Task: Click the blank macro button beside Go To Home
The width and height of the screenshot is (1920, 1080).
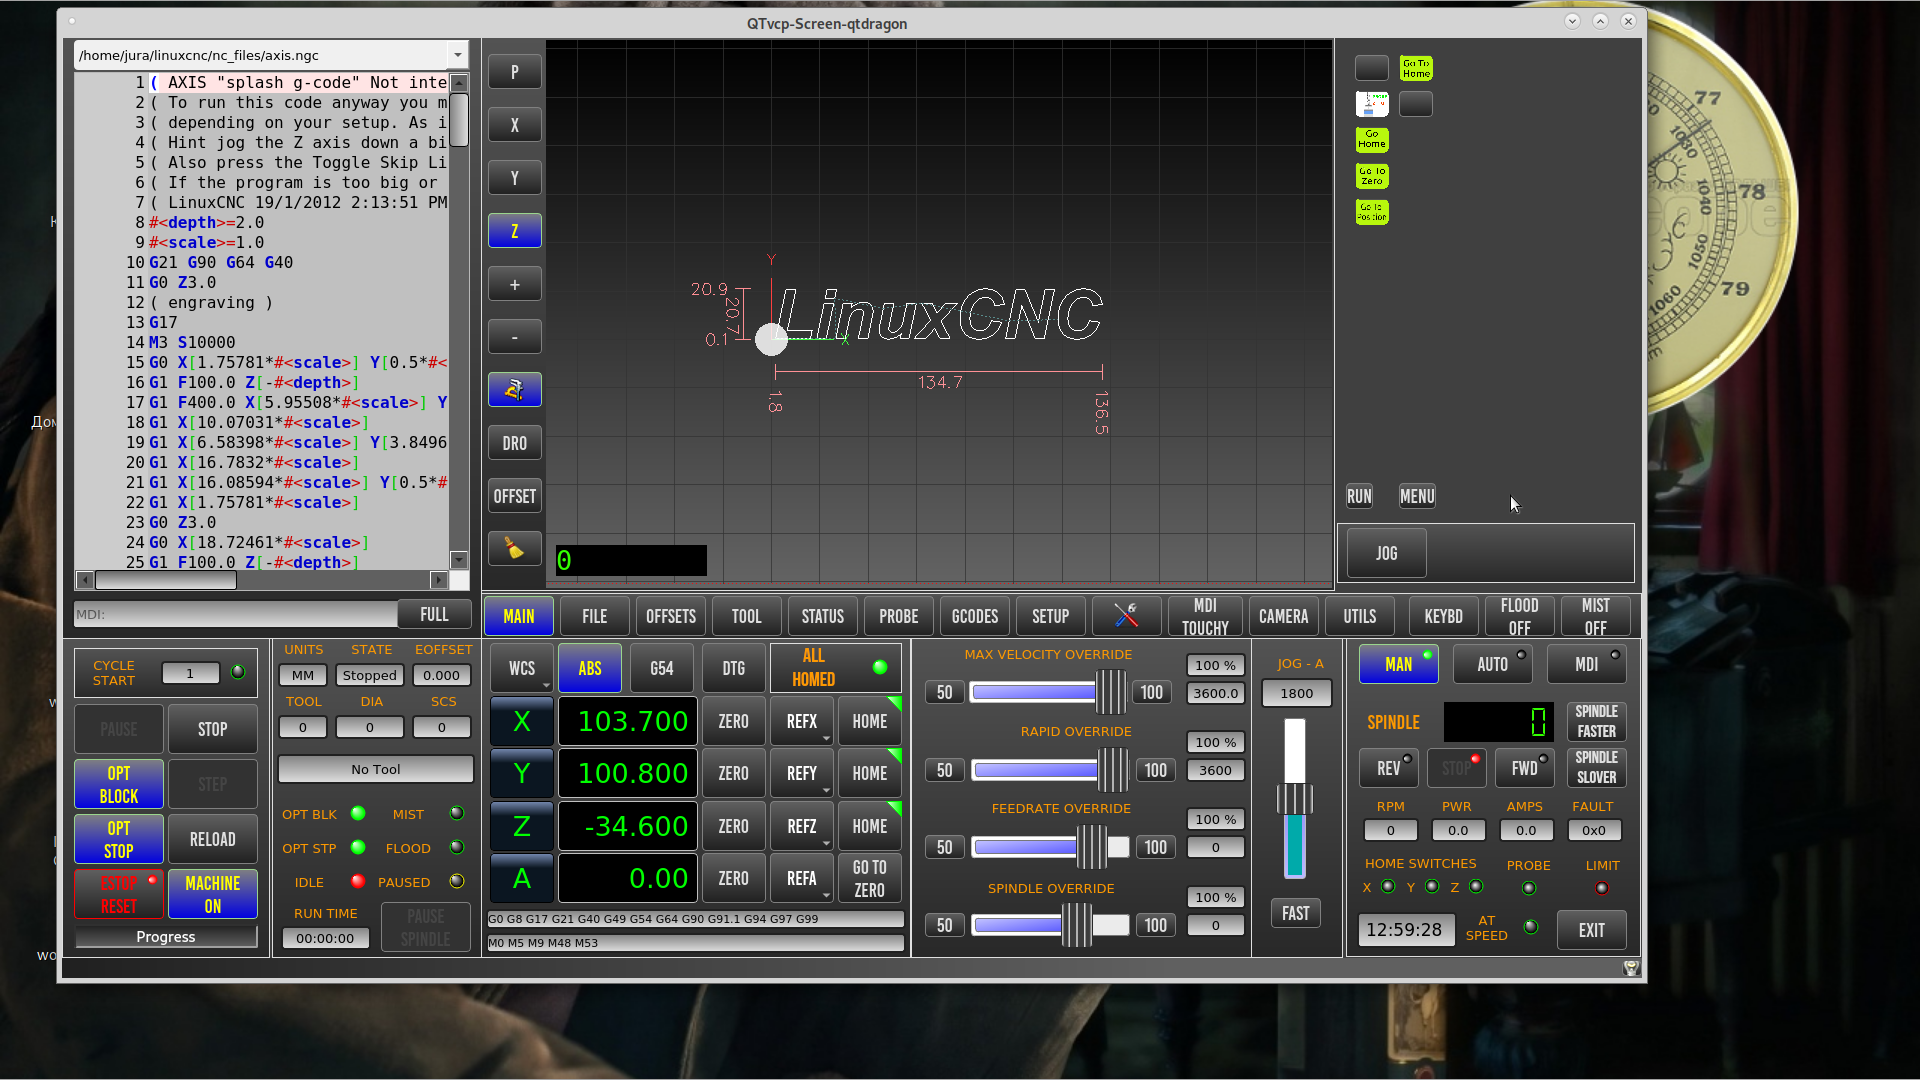Action: tap(1372, 68)
